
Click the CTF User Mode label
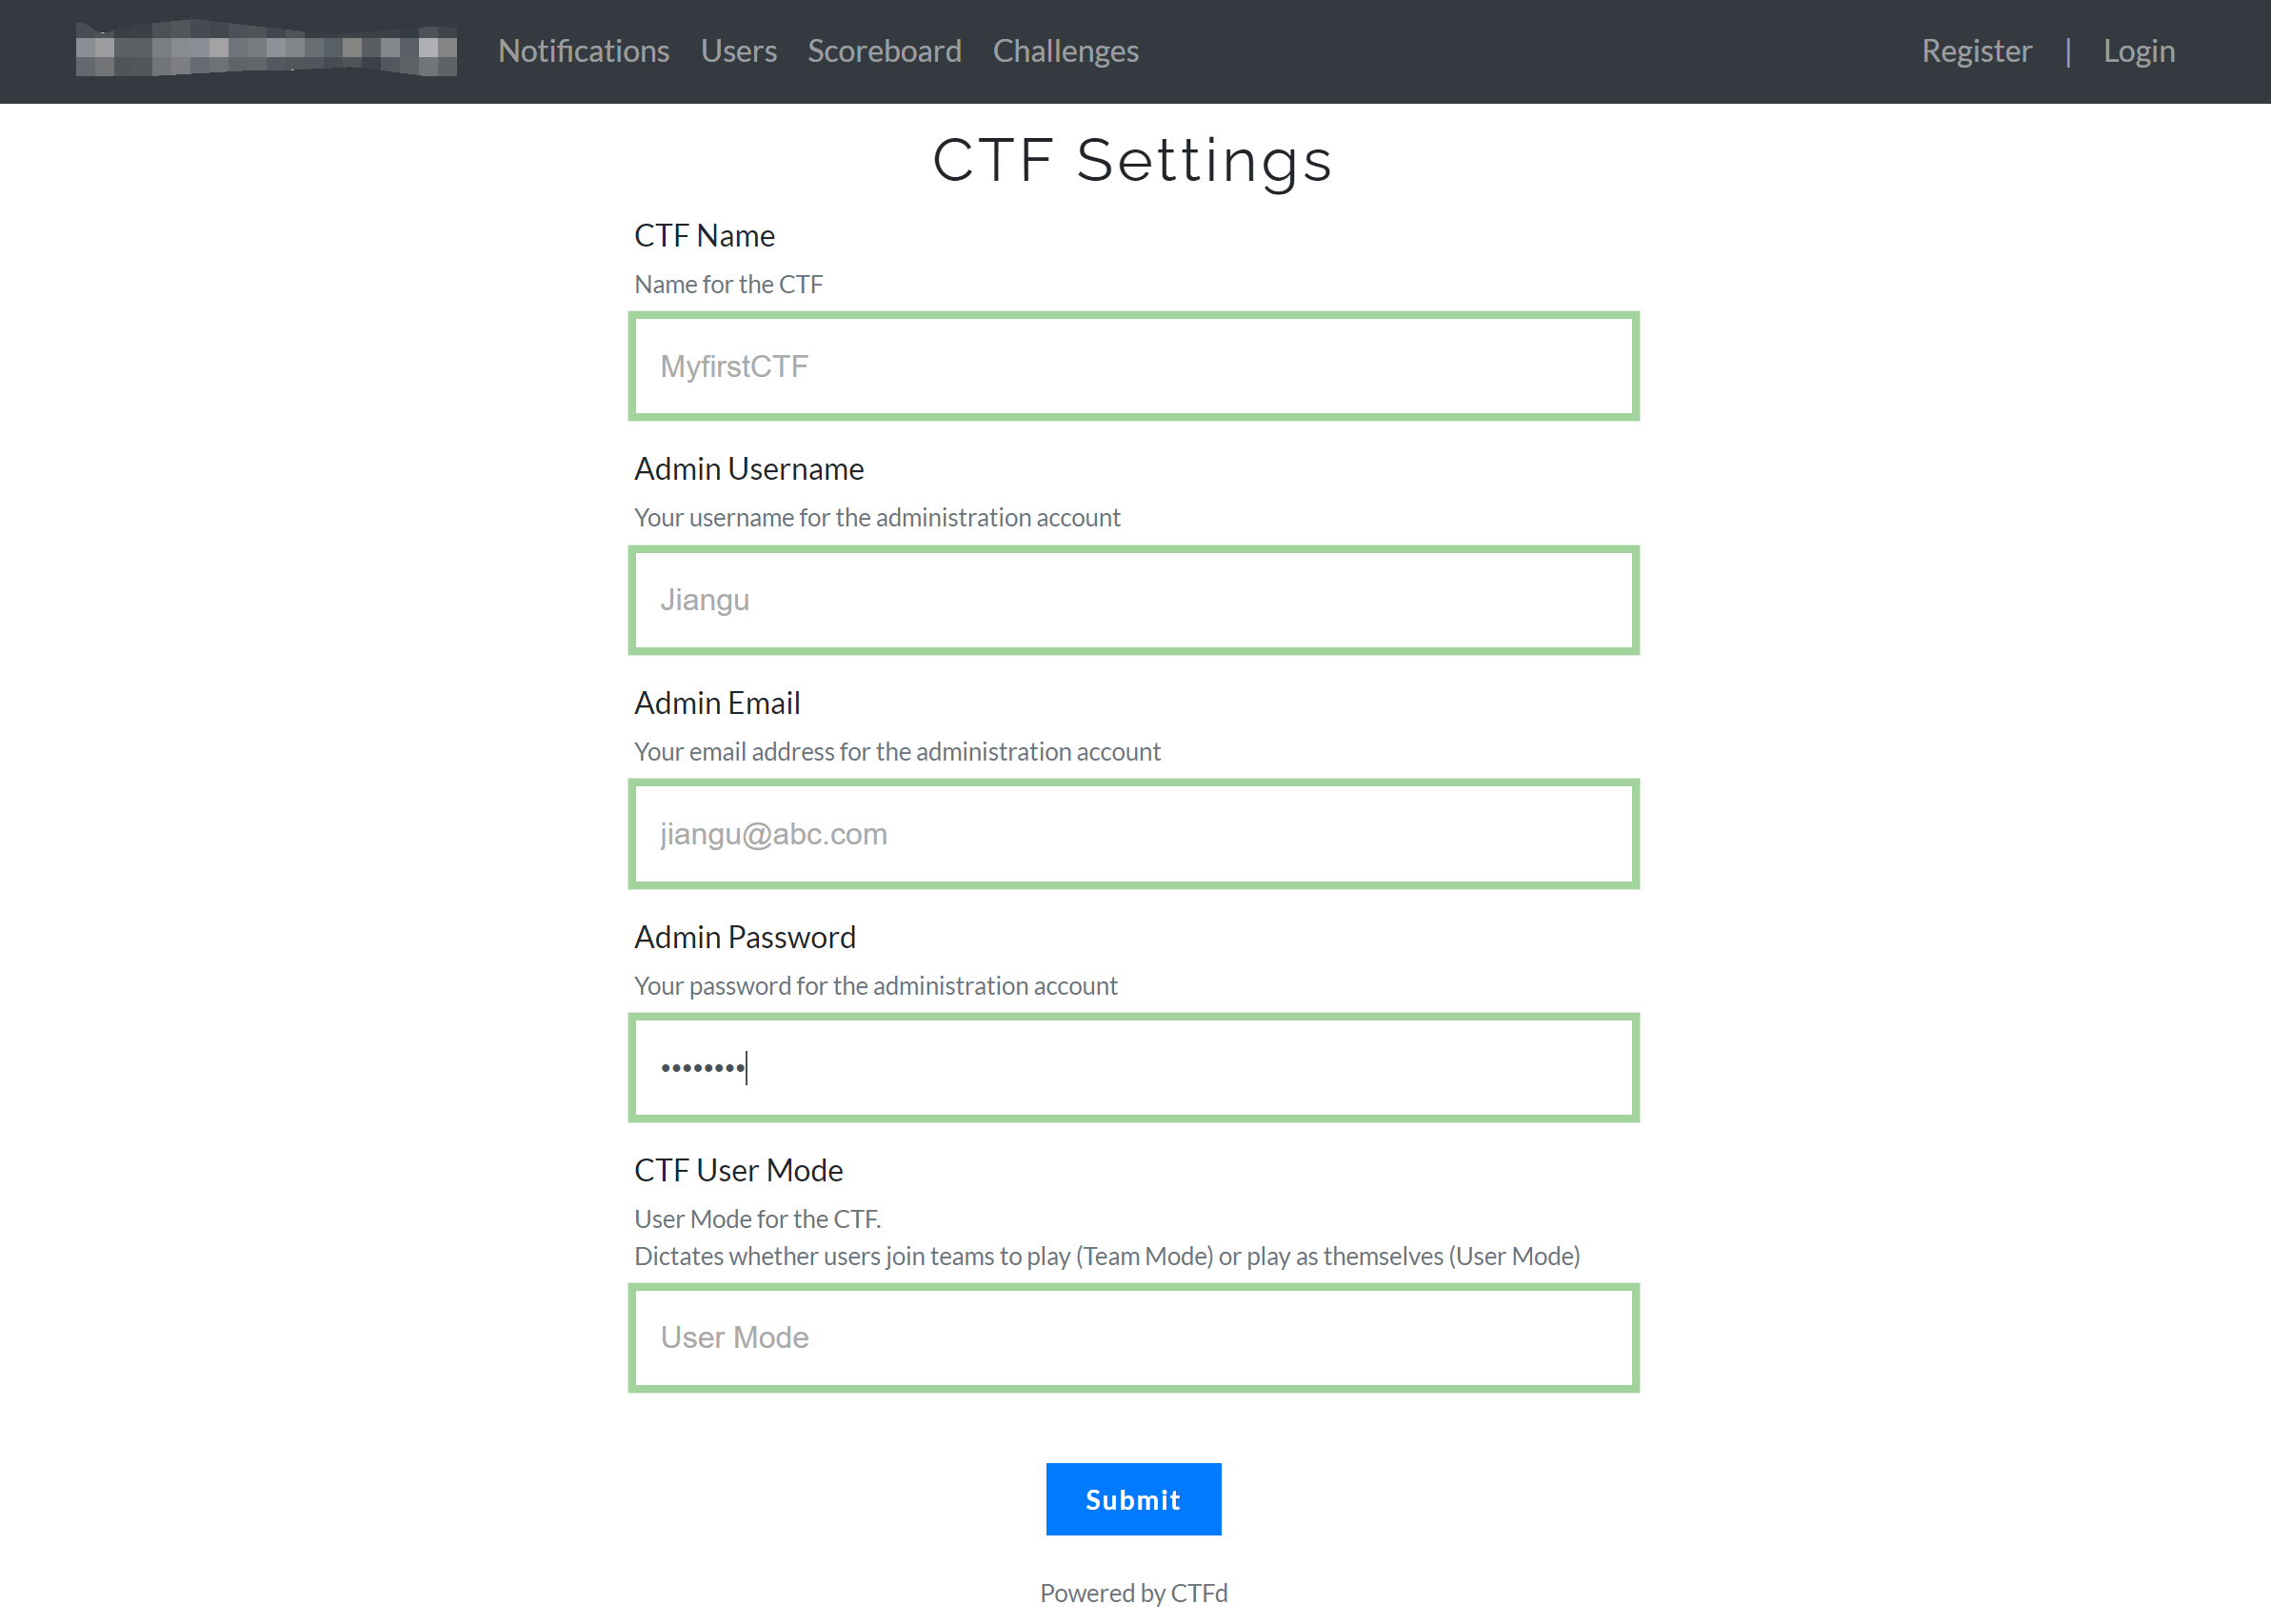pyautogui.click(x=738, y=1170)
